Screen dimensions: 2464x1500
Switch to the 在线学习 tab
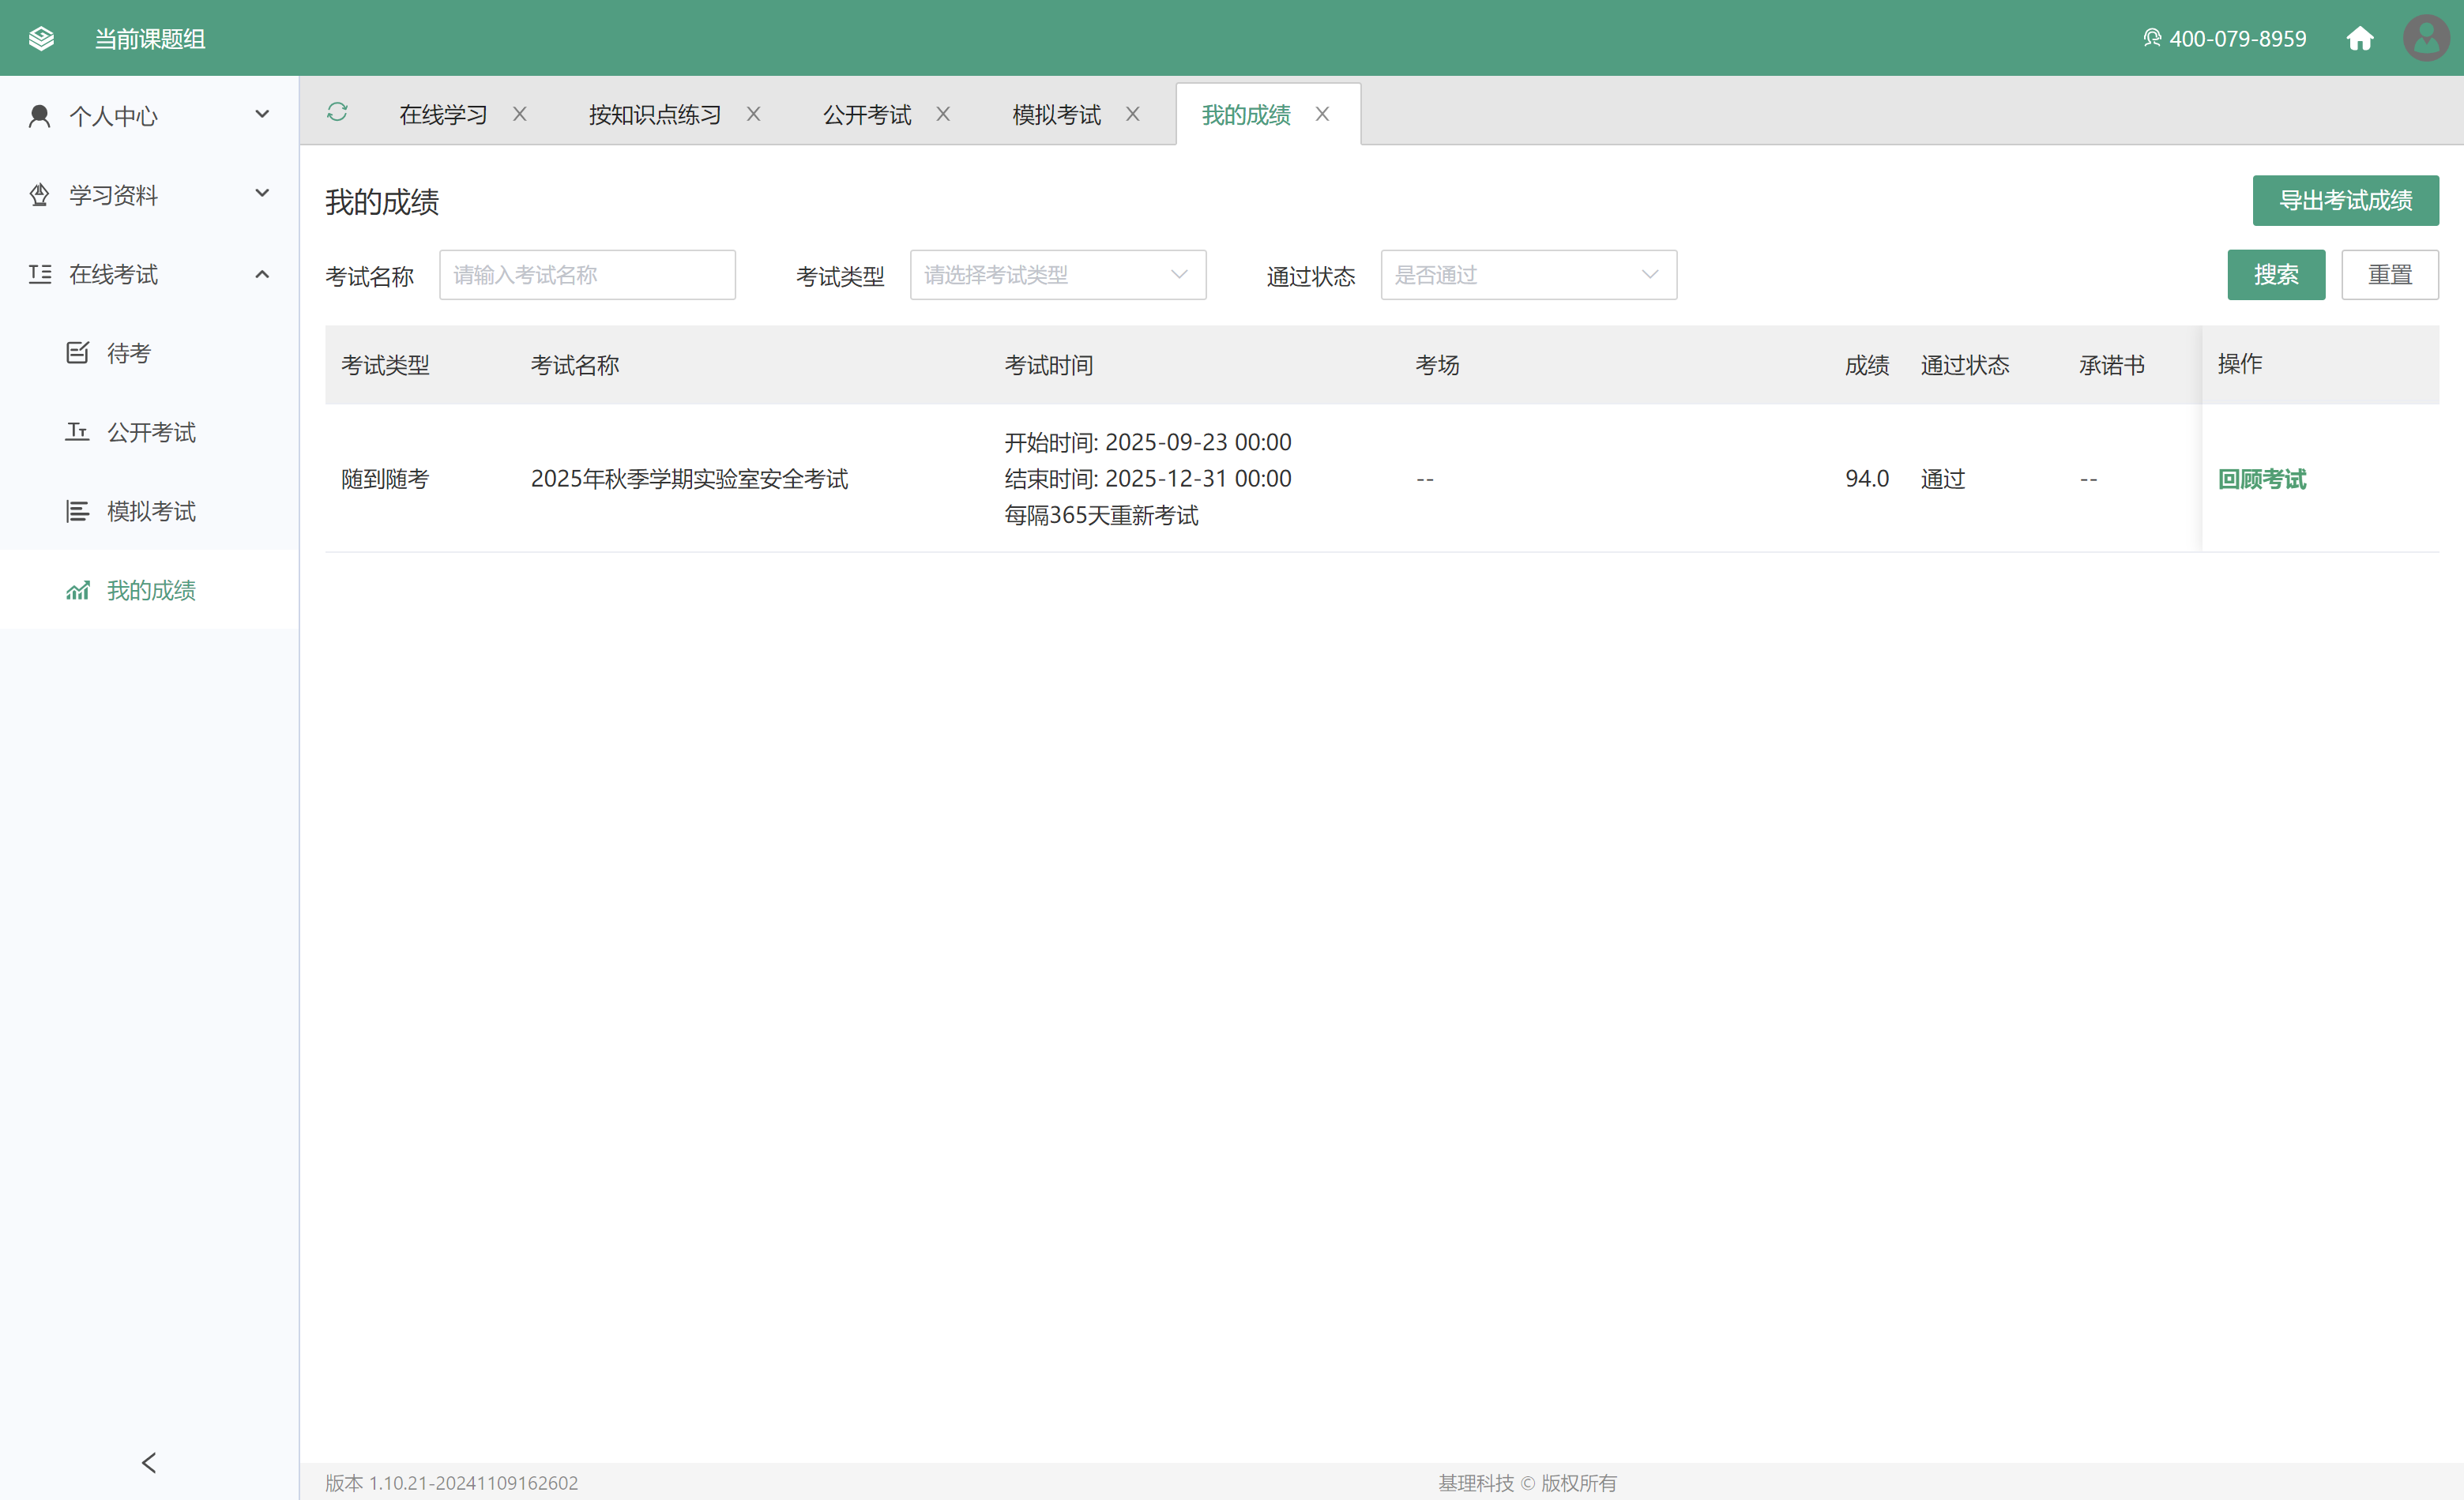[x=443, y=115]
